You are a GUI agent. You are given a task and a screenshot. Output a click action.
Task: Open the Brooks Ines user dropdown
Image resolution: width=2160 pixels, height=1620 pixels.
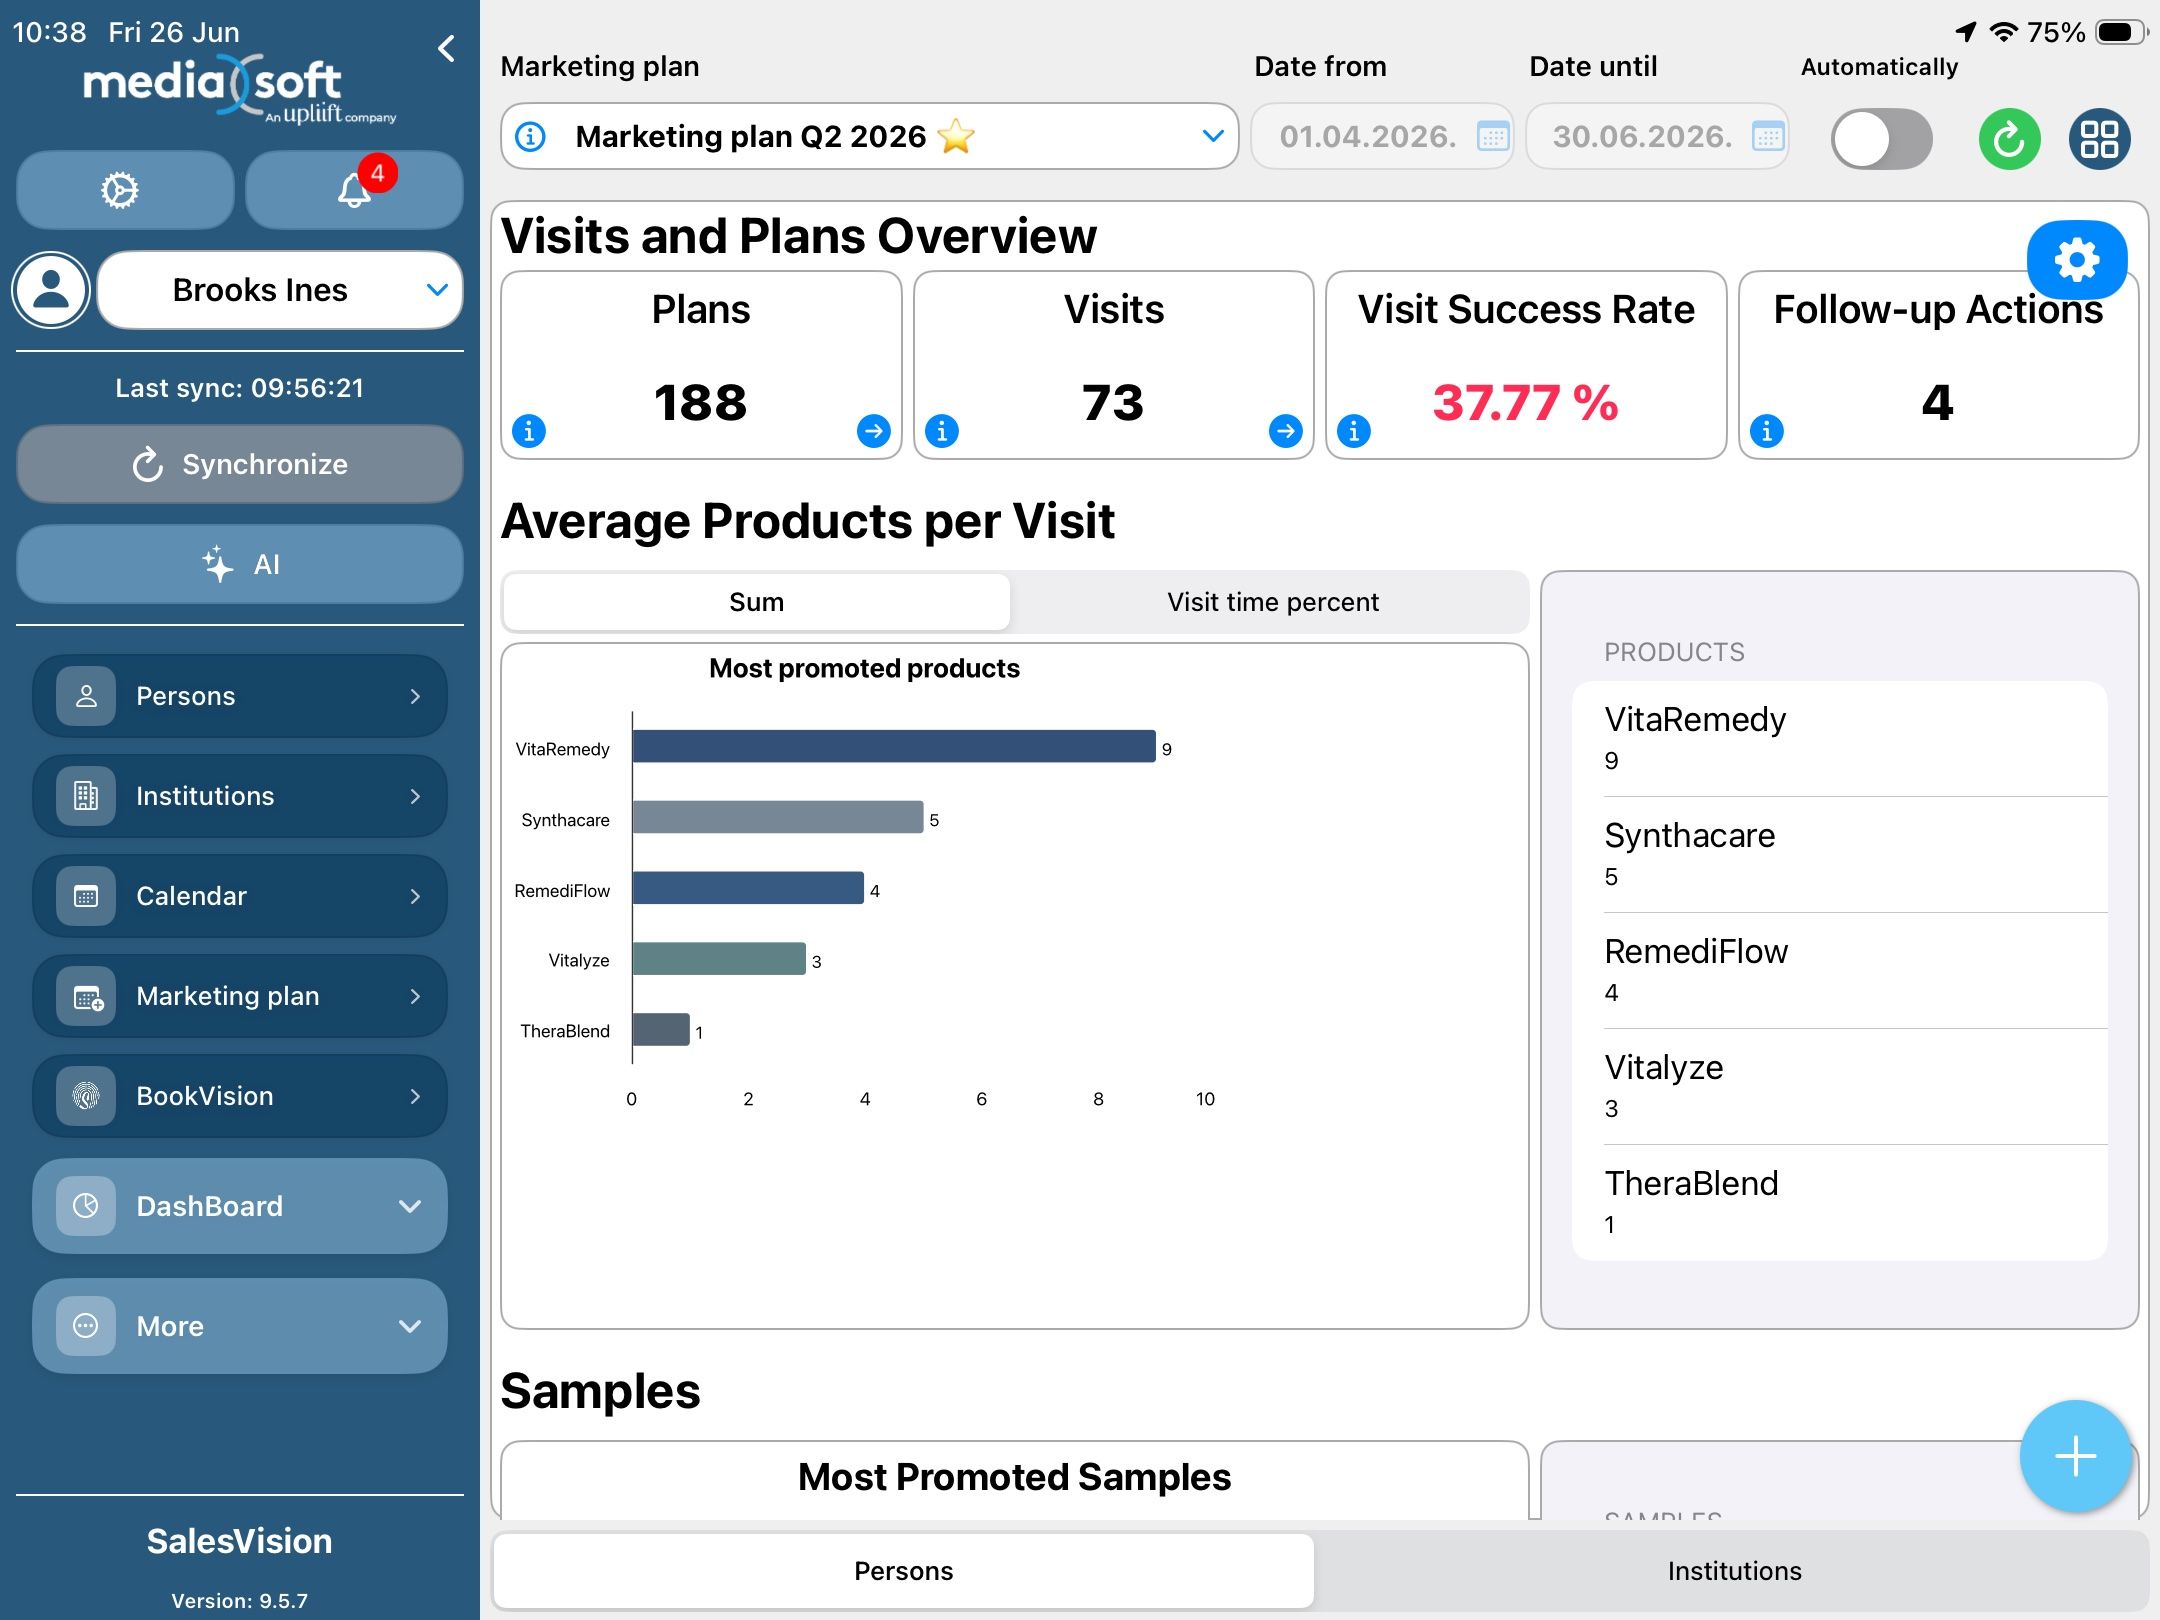click(280, 290)
